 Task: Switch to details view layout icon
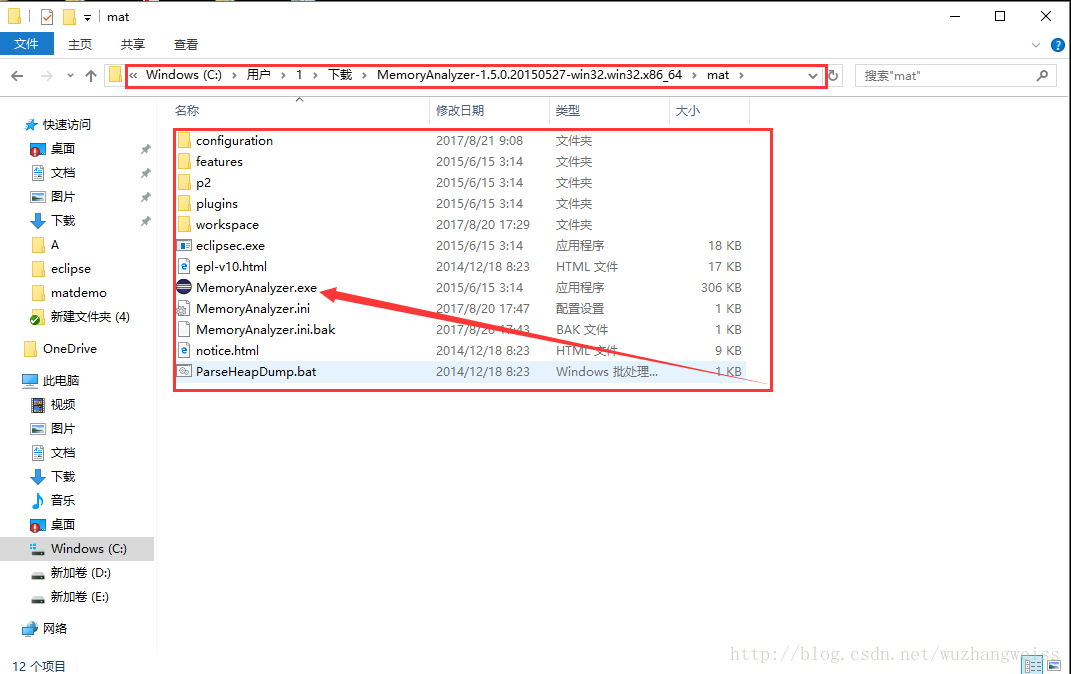pos(1033,664)
